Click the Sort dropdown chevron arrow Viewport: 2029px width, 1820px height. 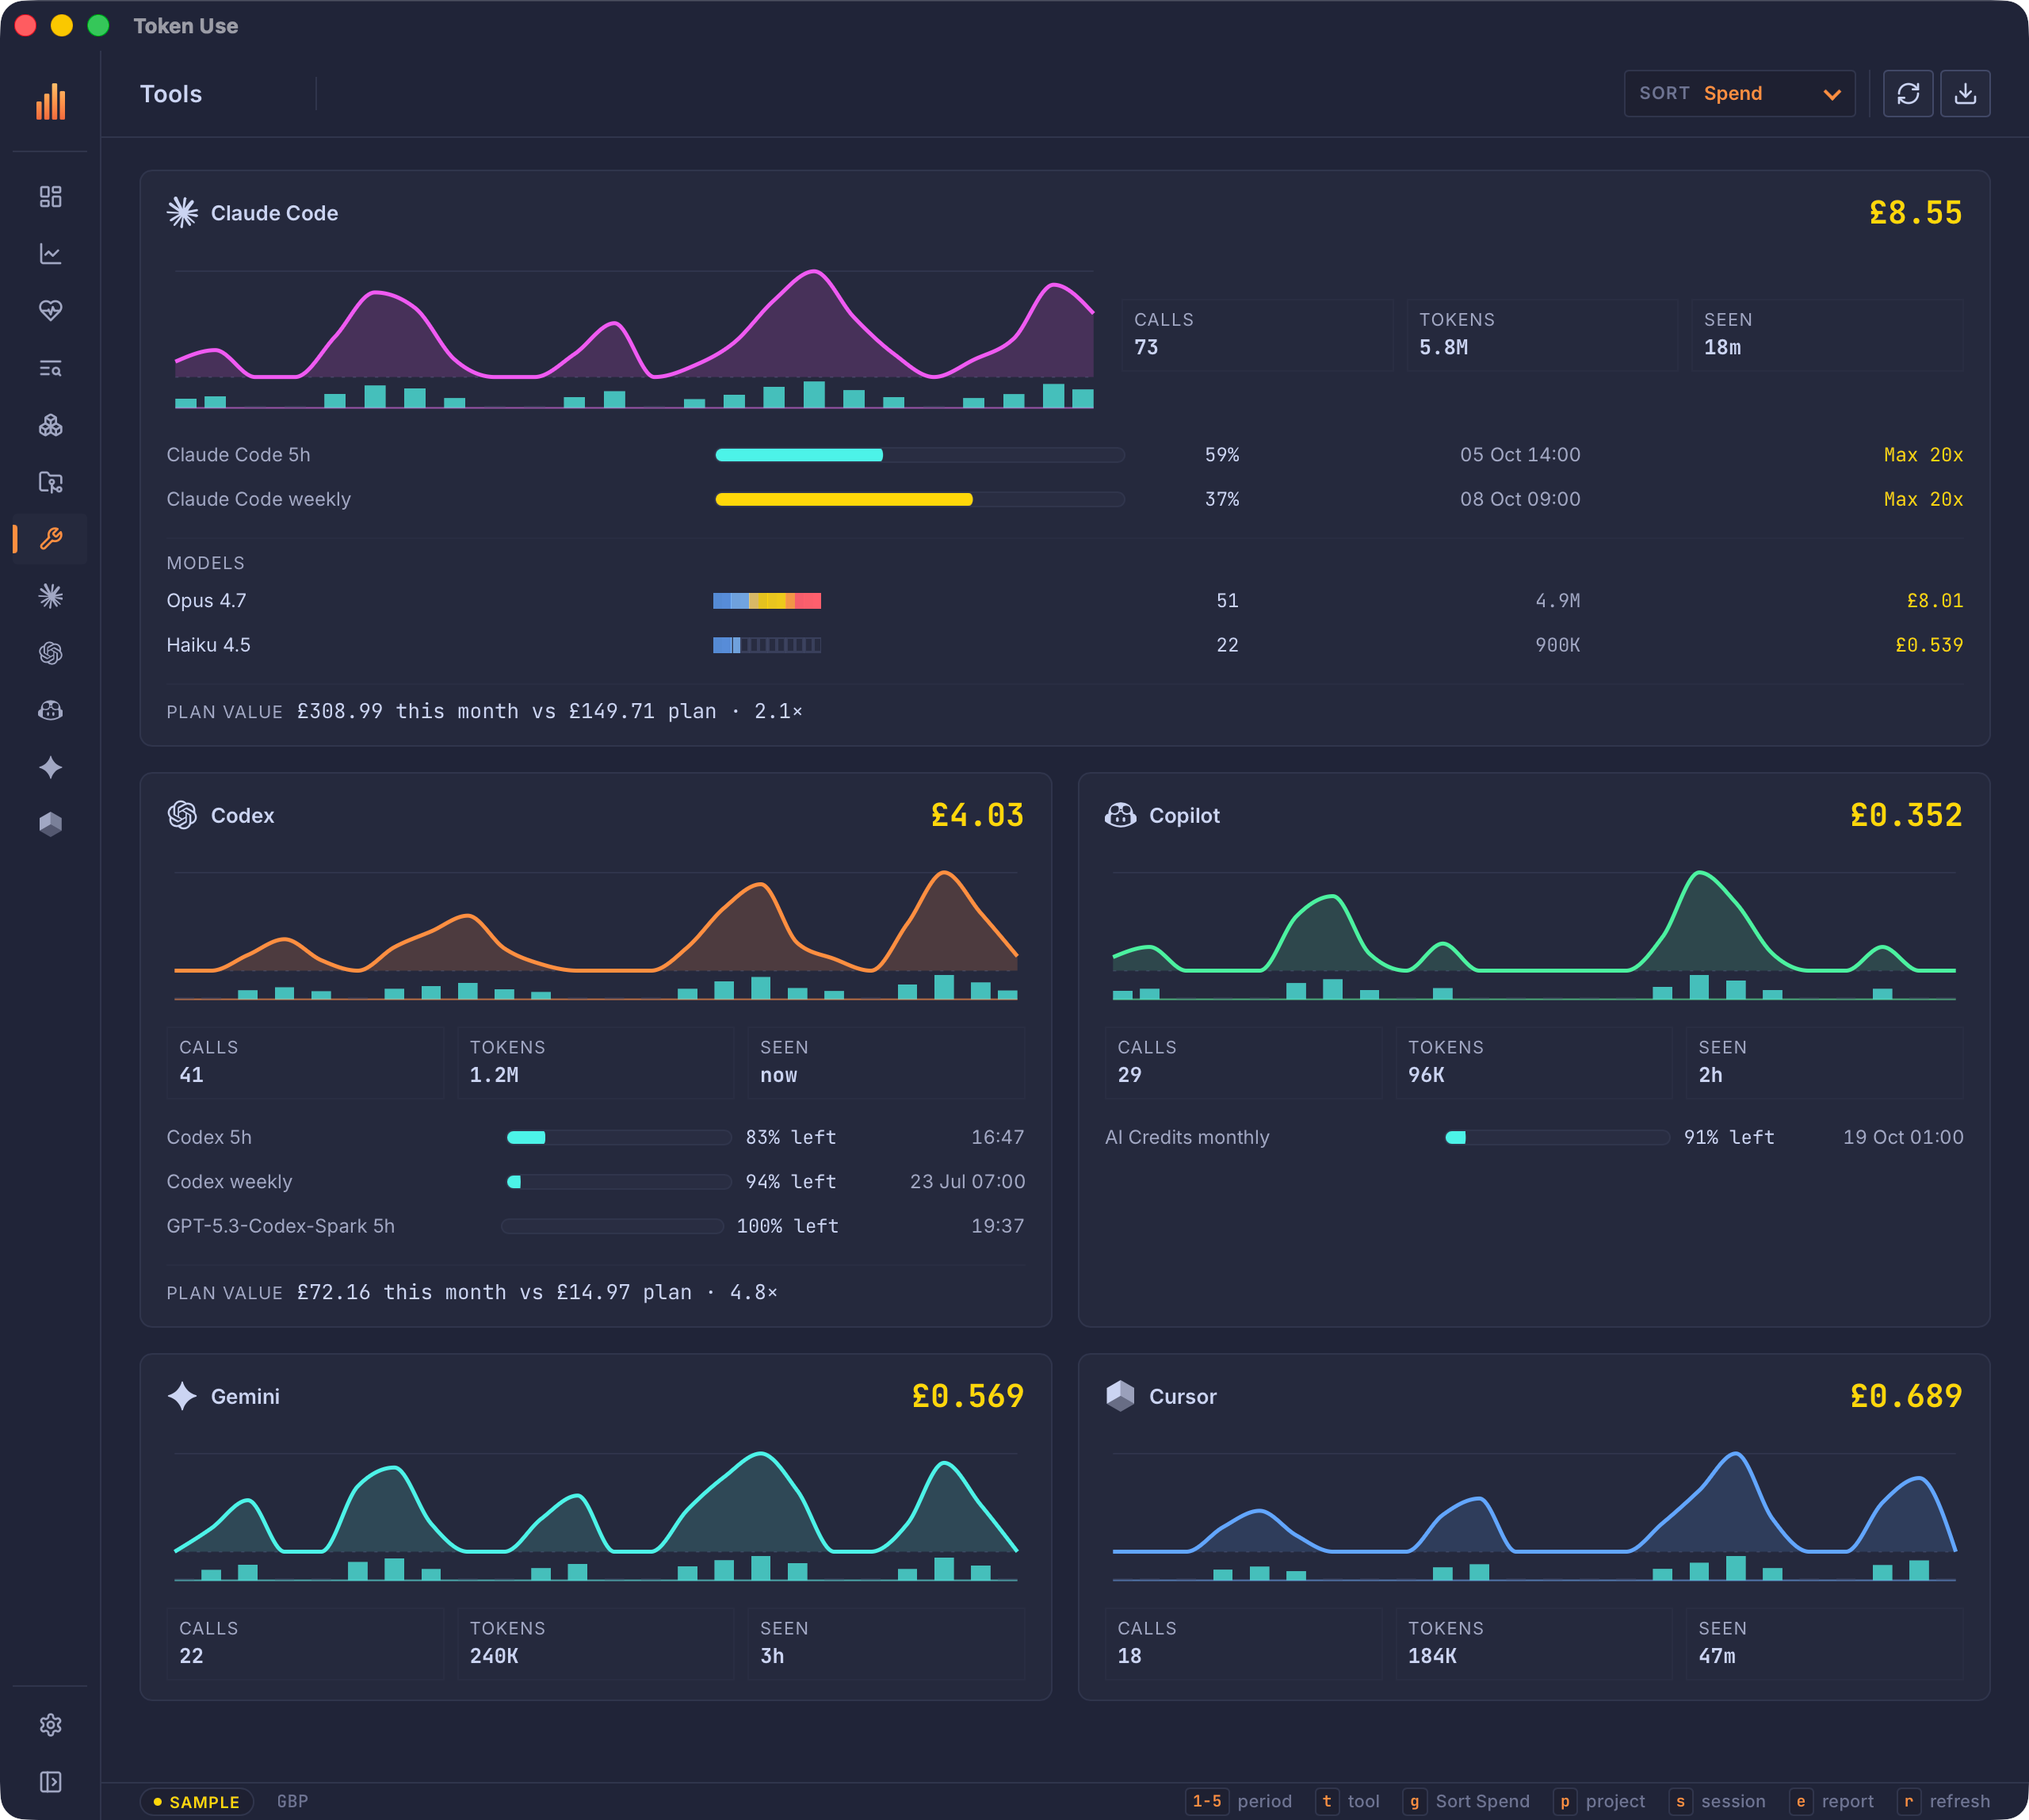click(x=1832, y=94)
